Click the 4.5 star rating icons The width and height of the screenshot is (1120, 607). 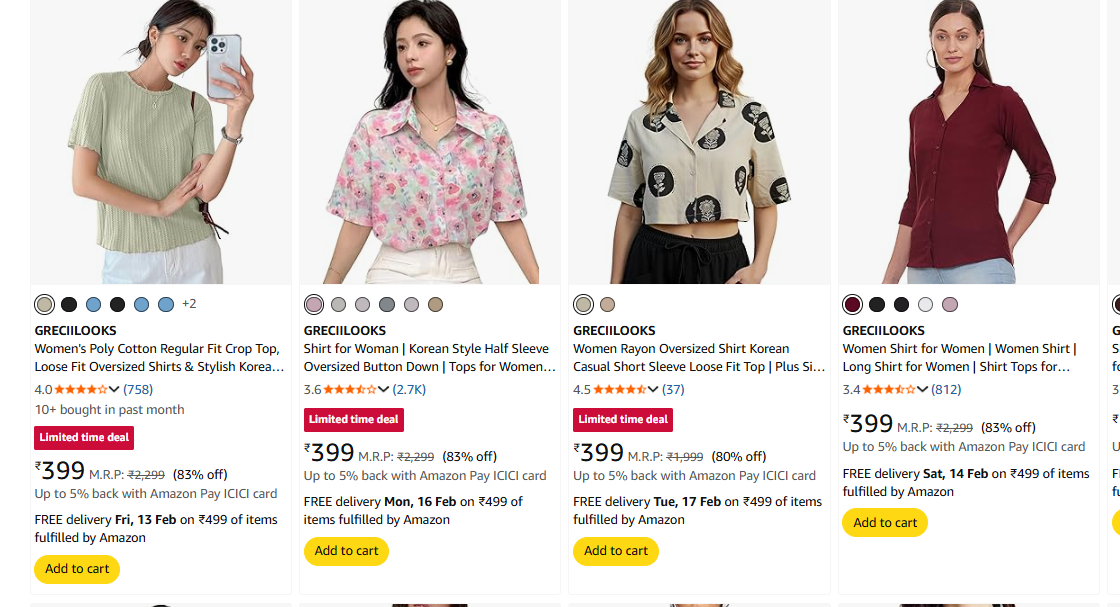tap(619, 389)
